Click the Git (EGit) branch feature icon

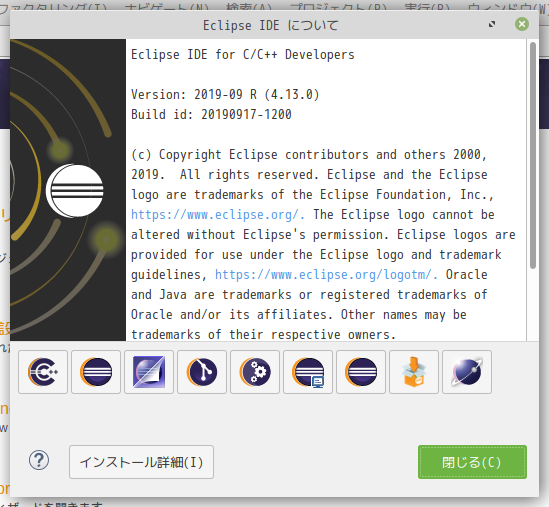pyautogui.click(x=202, y=372)
